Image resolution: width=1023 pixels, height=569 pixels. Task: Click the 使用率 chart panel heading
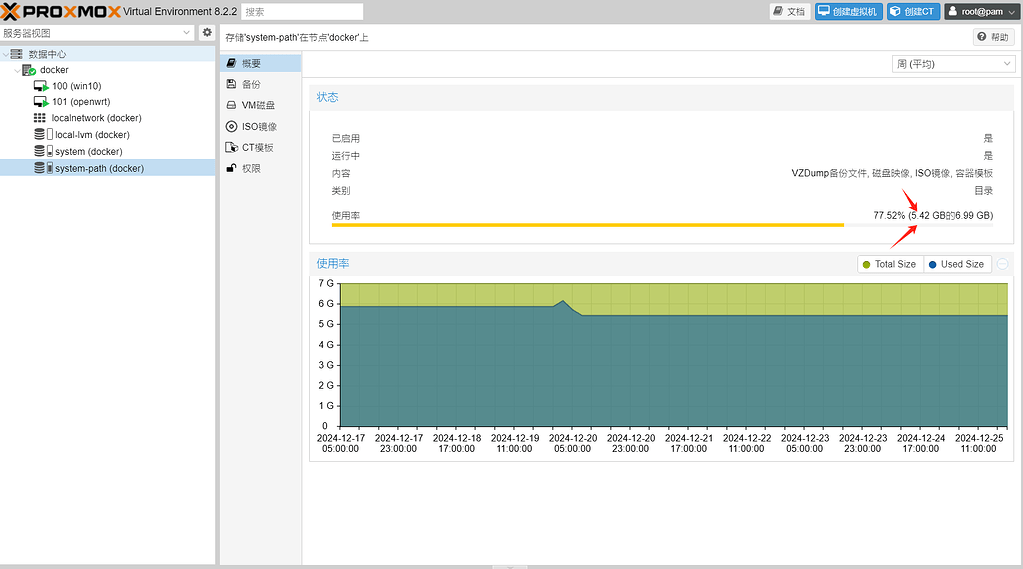pos(333,264)
